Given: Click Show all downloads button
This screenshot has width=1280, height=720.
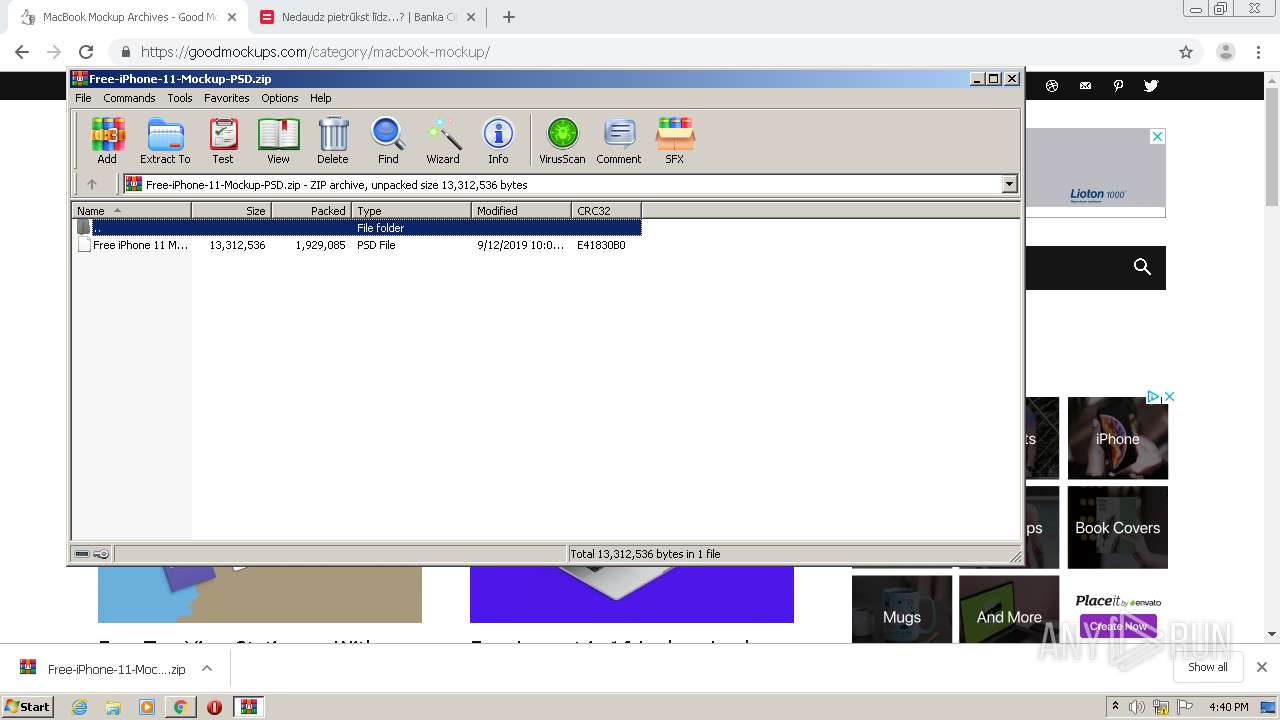Looking at the screenshot, I should 1207,667.
